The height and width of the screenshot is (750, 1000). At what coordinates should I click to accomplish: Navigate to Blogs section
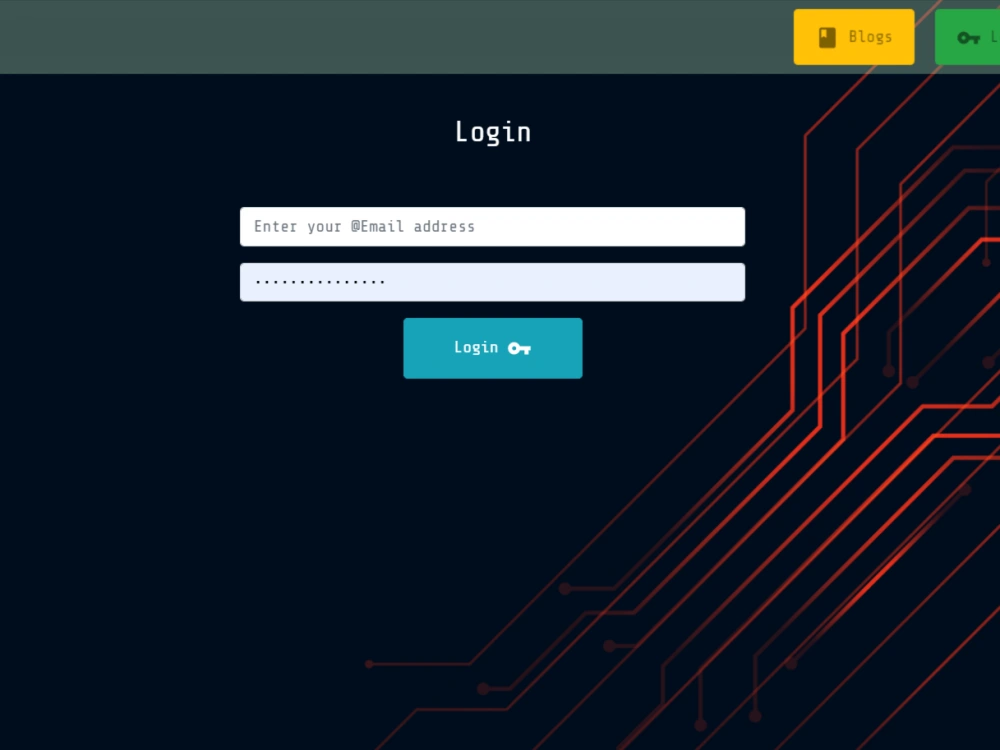[853, 36]
